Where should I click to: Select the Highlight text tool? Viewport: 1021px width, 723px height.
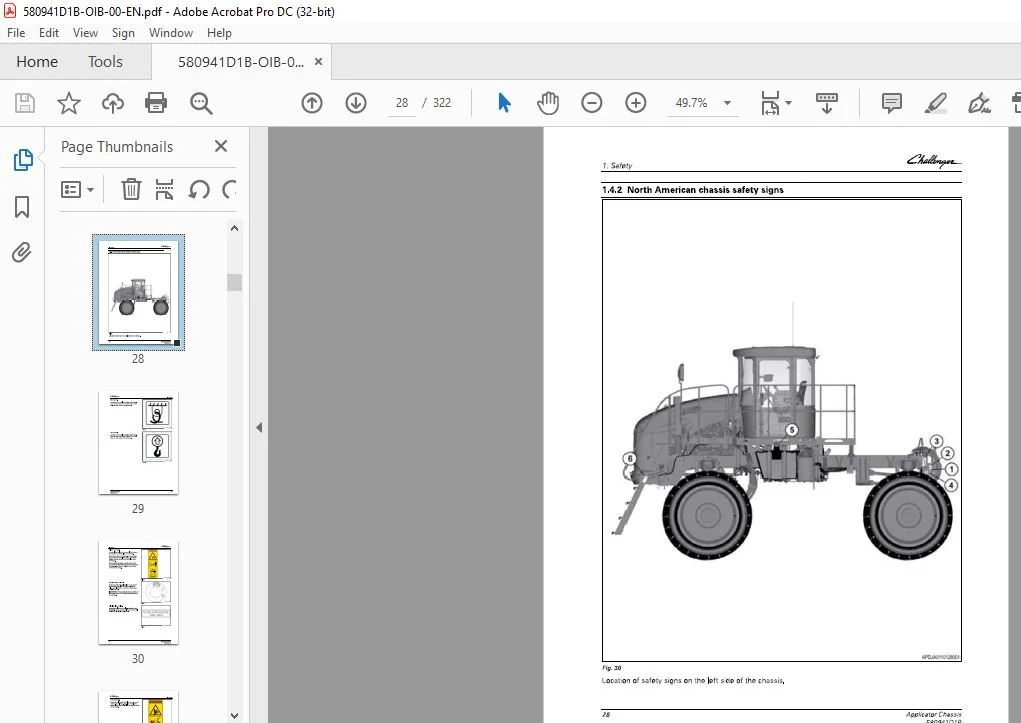click(x=936, y=103)
